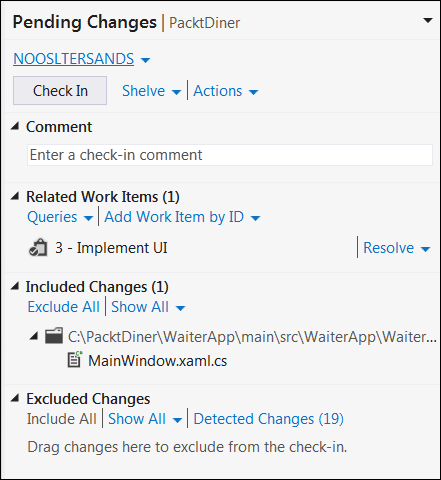Collapse the Excluded Changes section
The width and height of the screenshot is (441, 480).
pos(15,398)
